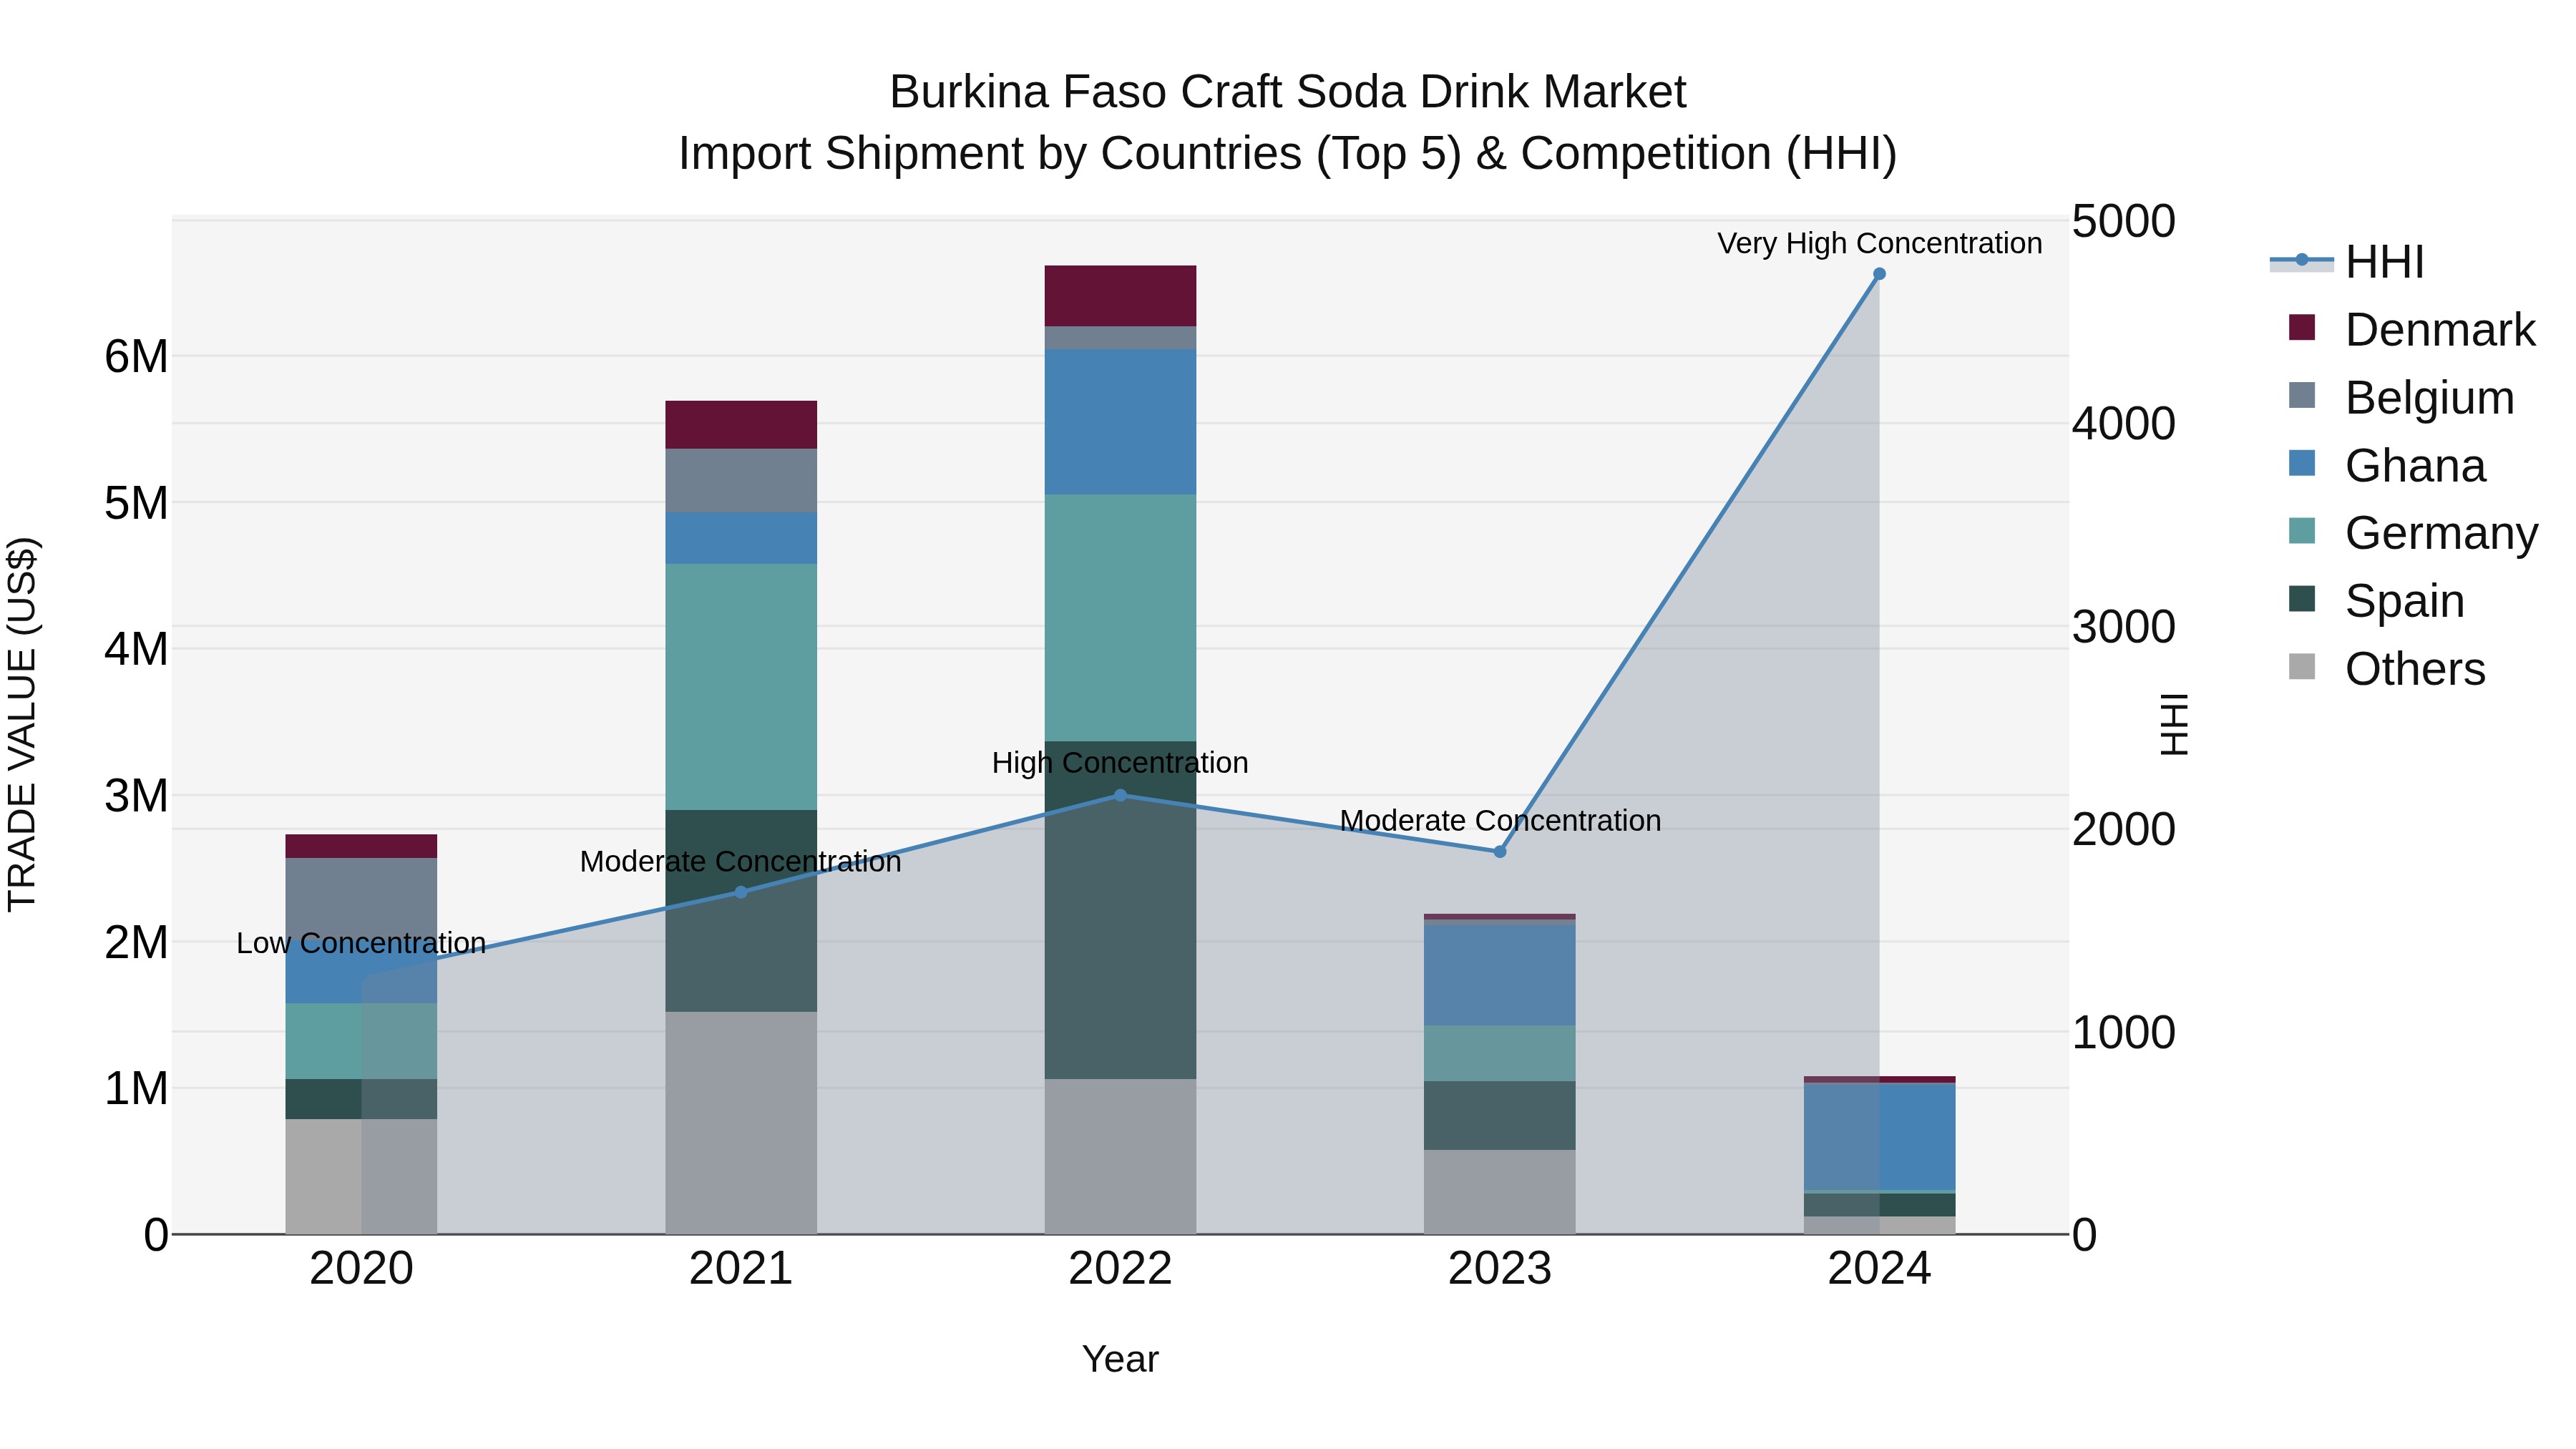
Task: Click the 2000 tick on right axis
Action: click(2123, 830)
